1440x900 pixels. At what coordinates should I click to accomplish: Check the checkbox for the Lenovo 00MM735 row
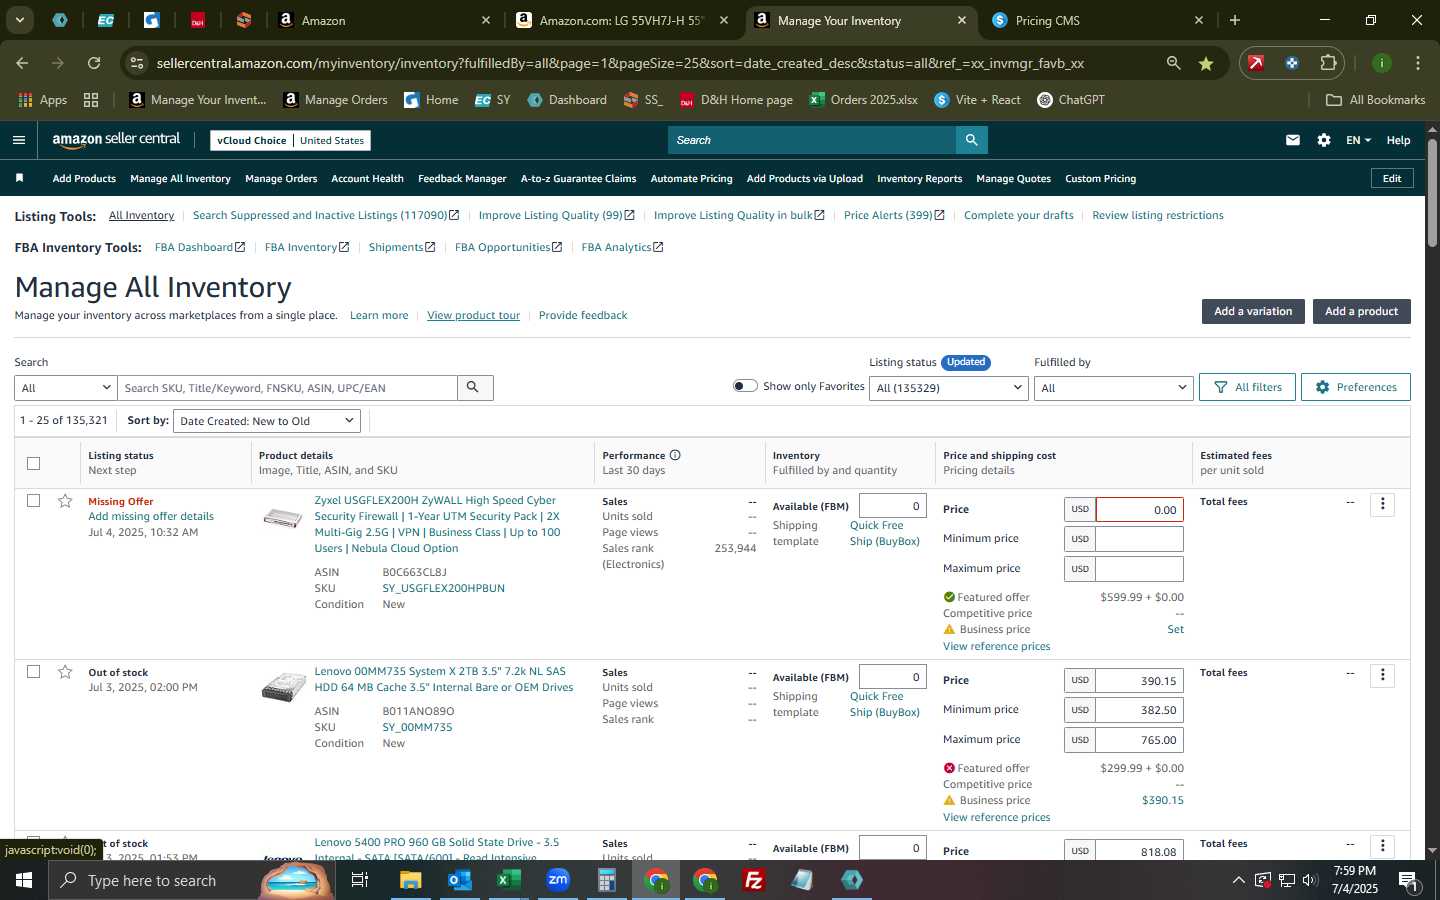click(x=33, y=672)
